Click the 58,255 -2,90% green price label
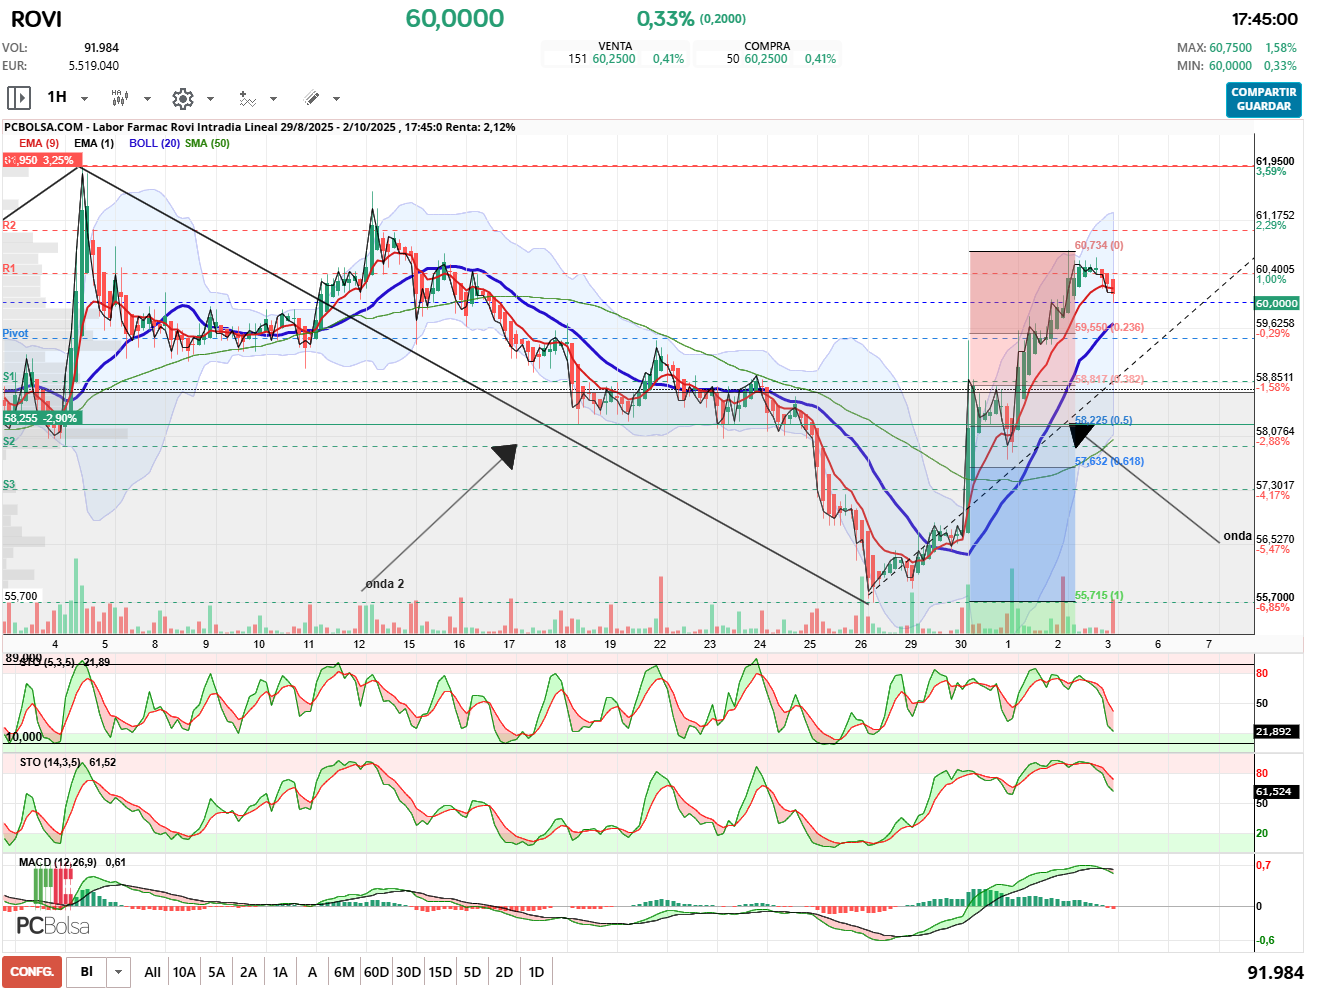 click(x=41, y=418)
